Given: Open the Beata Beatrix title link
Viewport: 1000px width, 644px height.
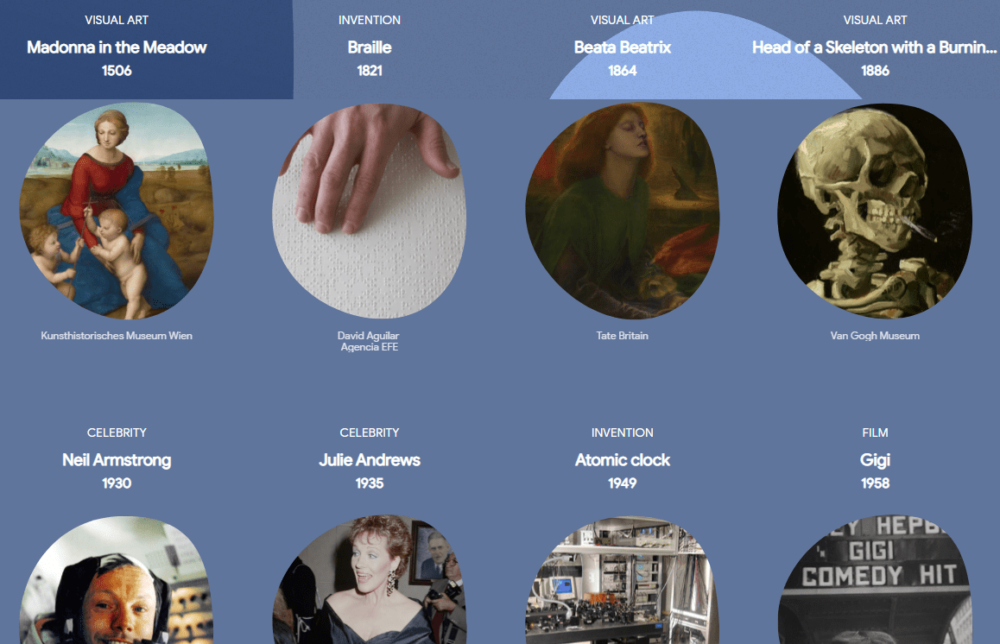Looking at the screenshot, I should pos(622,47).
